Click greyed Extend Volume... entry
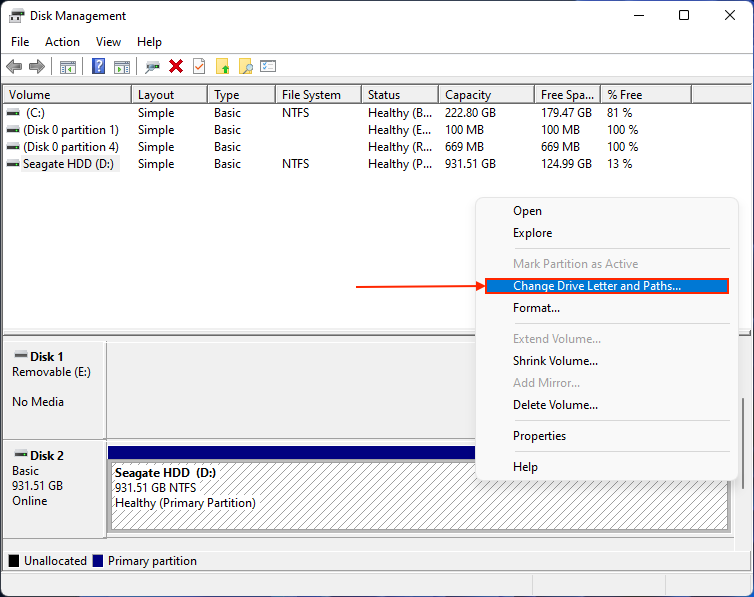The height and width of the screenshot is (597, 754). point(606,339)
